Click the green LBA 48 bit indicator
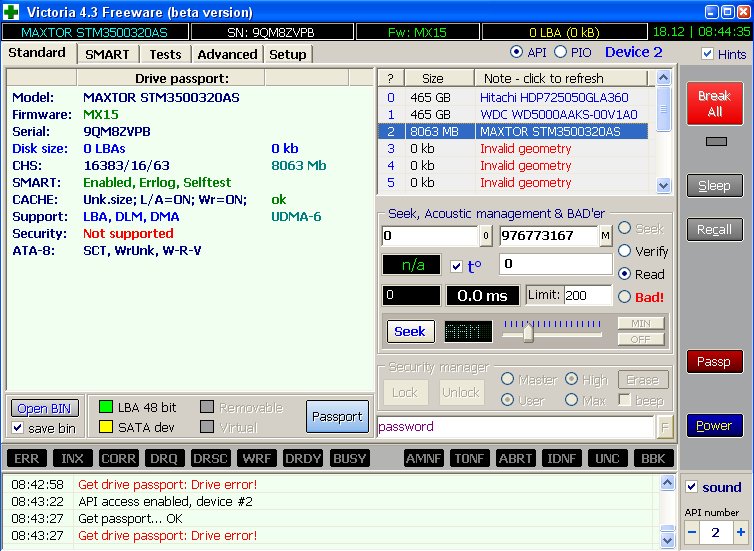 tap(105, 407)
